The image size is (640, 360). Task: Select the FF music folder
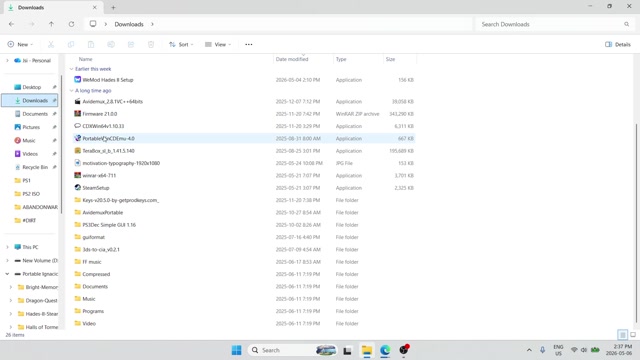coord(244,262)
